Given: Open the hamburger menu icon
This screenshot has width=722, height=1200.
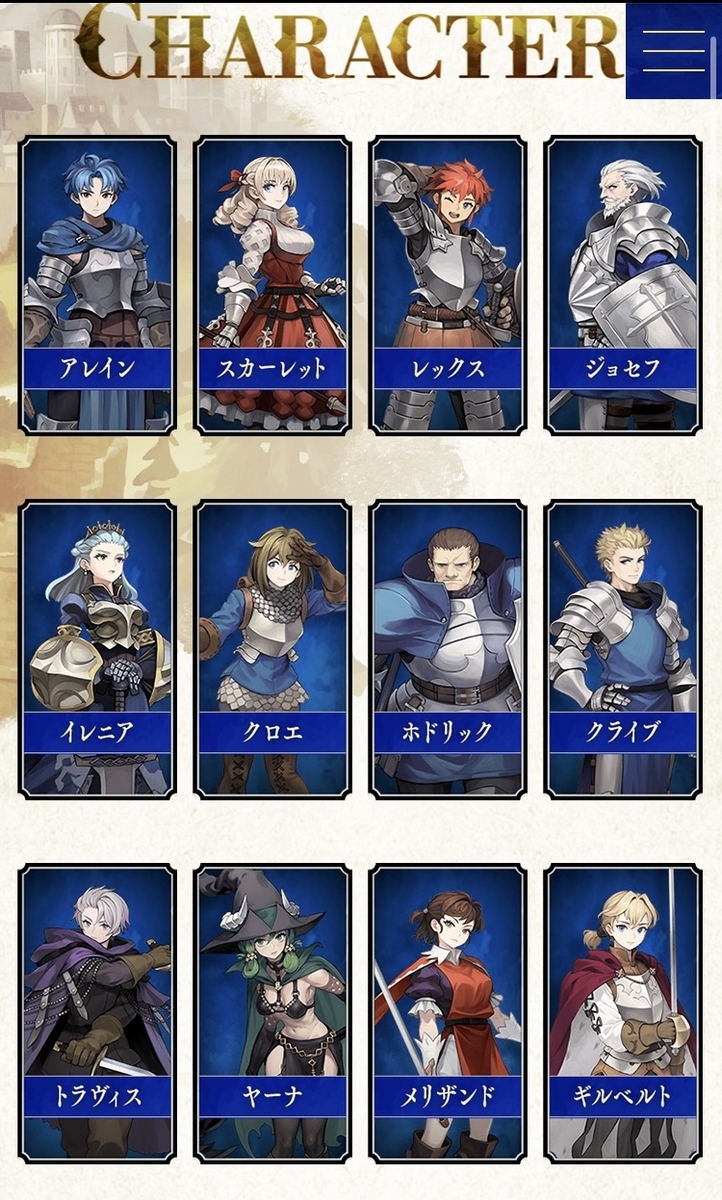Looking at the screenshot, I should point(673,50).
